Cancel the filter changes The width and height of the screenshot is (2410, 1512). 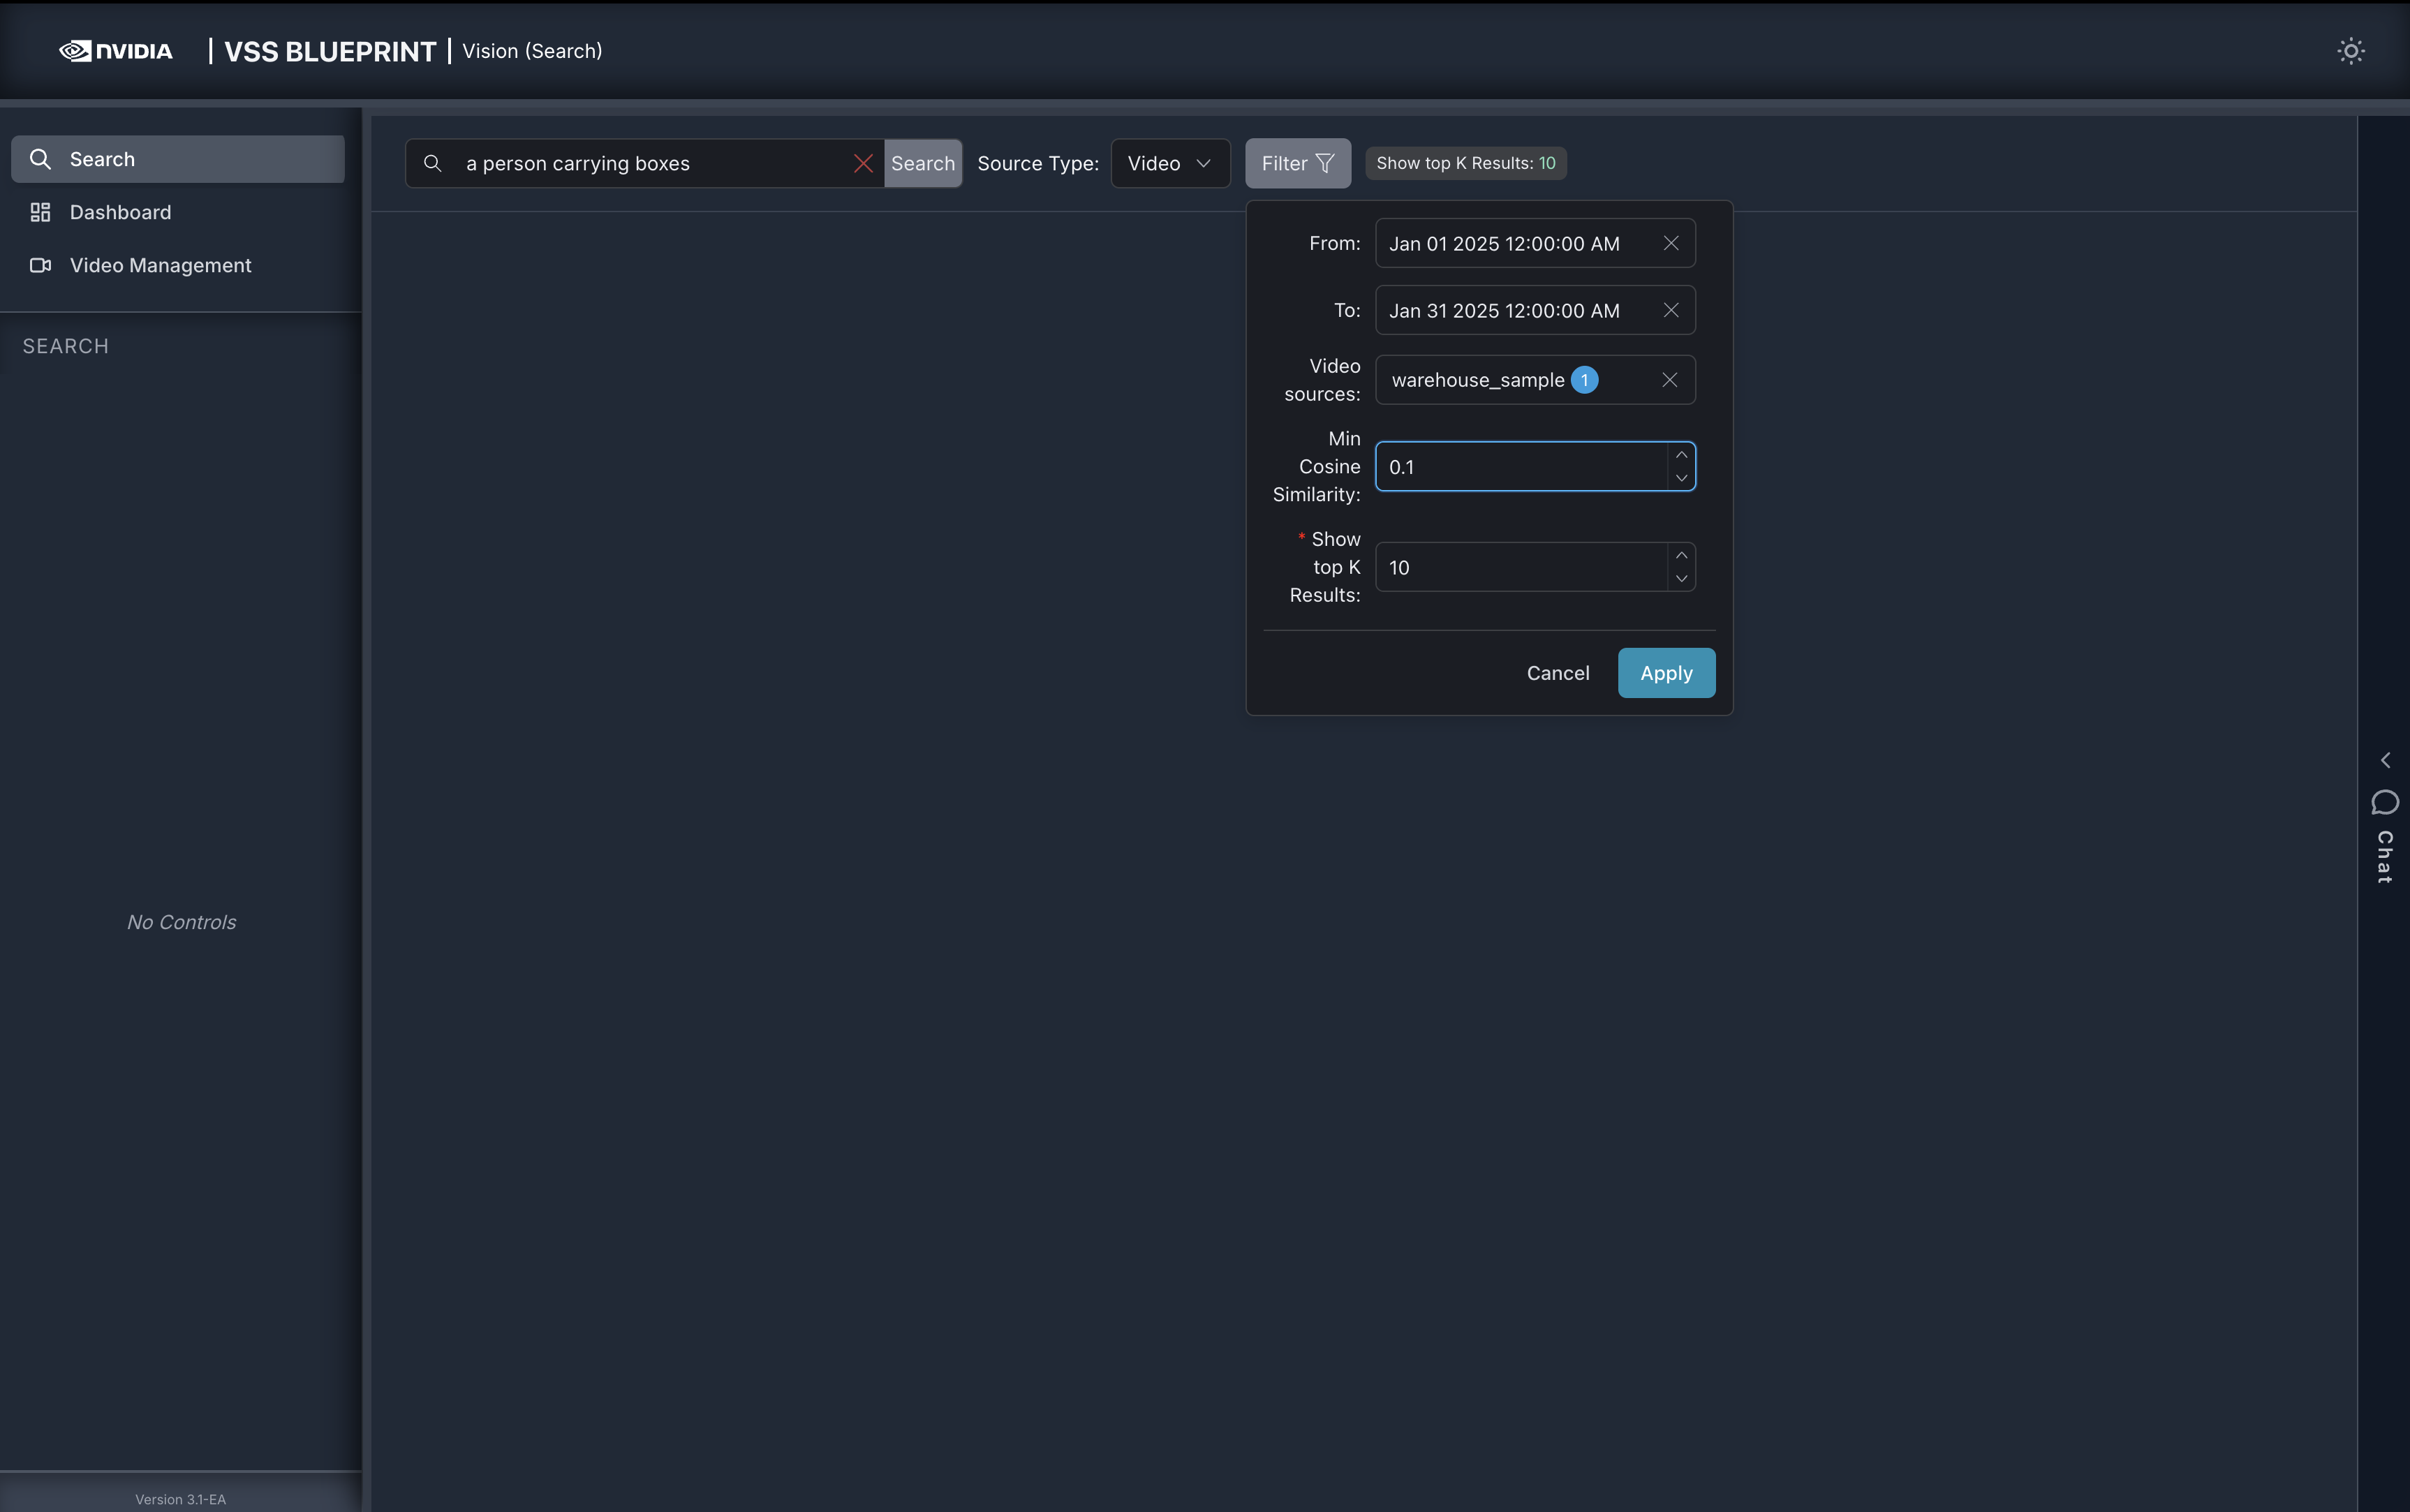click(x=1557, y=673)
